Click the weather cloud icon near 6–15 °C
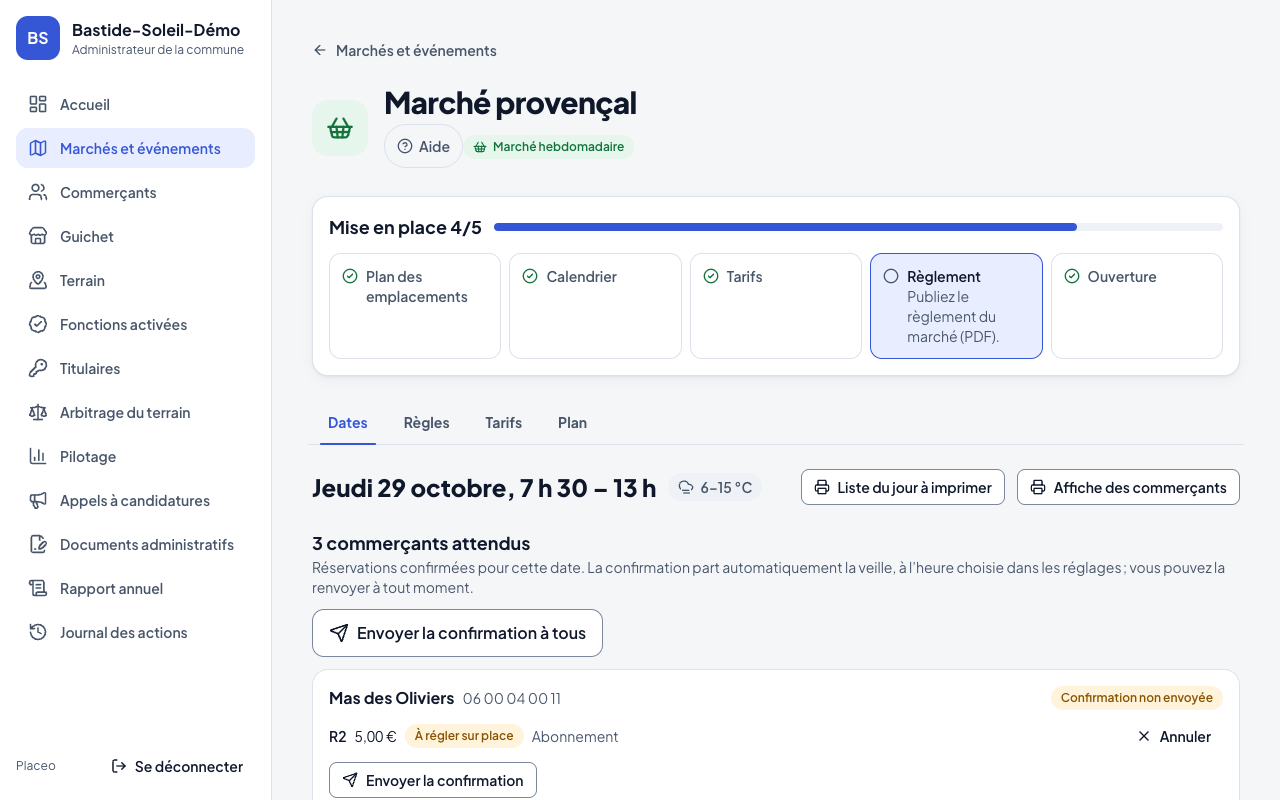1280x800 pixels. tap(686, 487)
